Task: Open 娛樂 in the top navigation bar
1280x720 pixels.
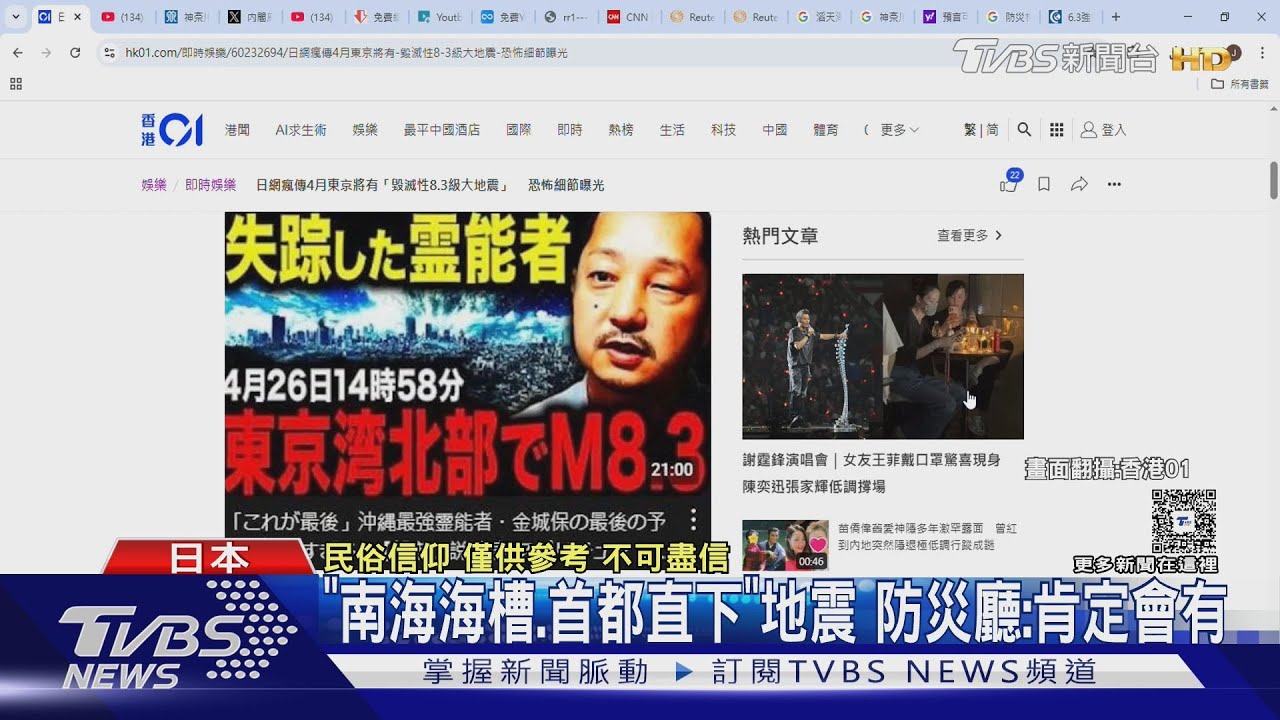Action: pyautogui.click(x=365, y=130)
